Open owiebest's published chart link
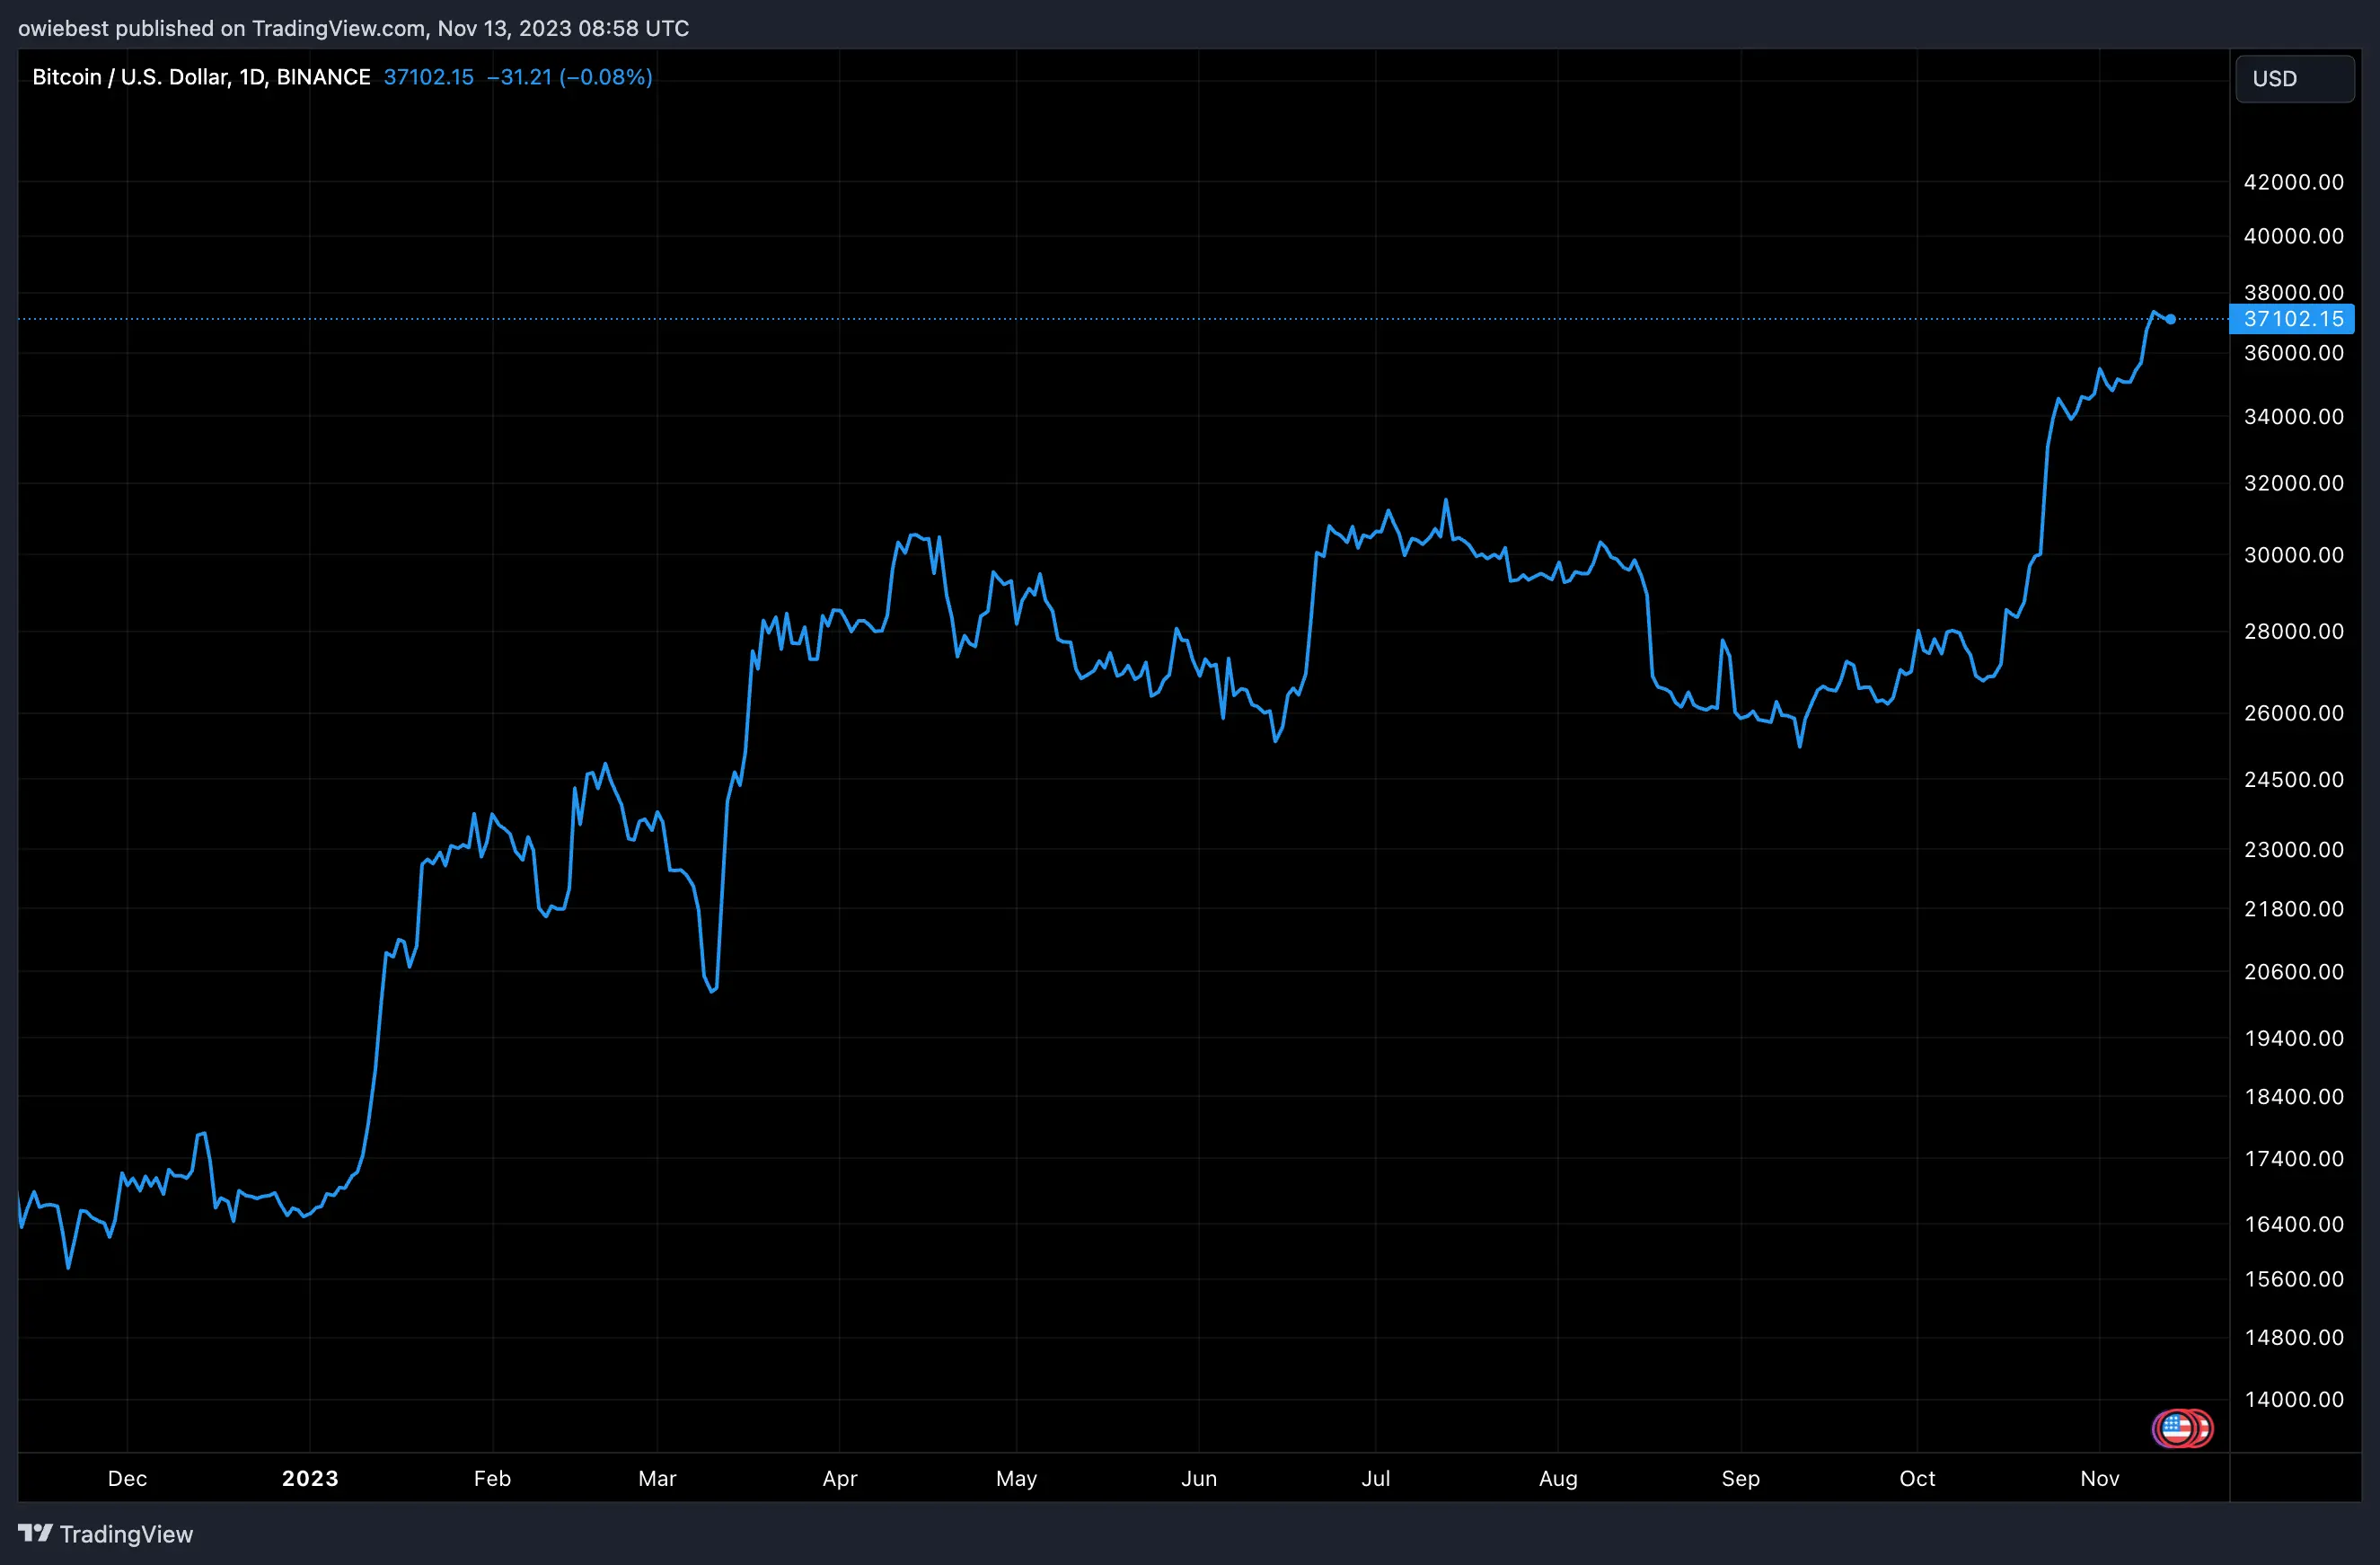 click(63, 28)
